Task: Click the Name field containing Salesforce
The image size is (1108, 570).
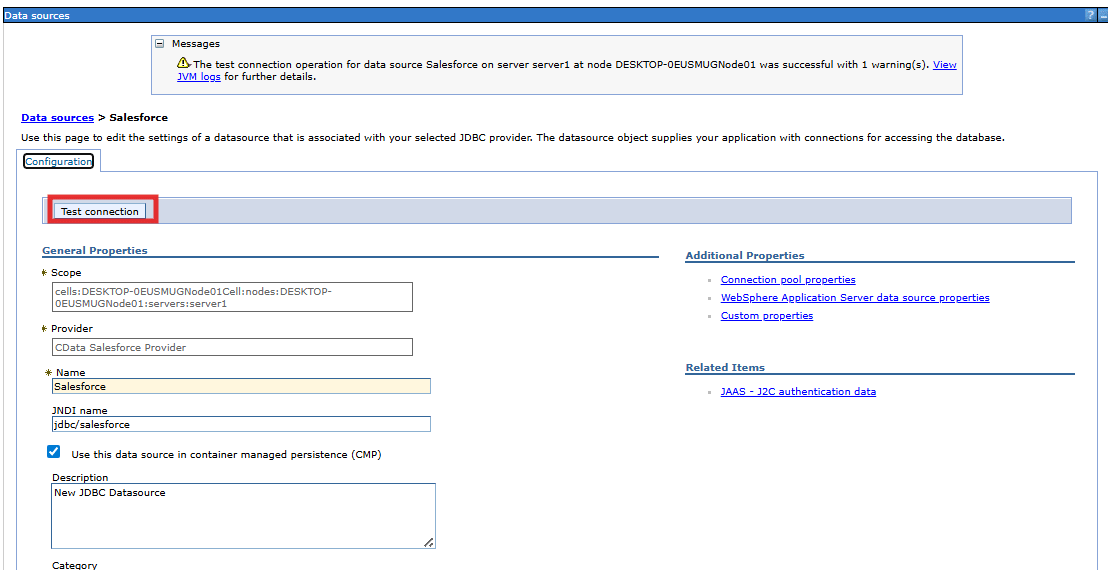Action: [241, 386]
